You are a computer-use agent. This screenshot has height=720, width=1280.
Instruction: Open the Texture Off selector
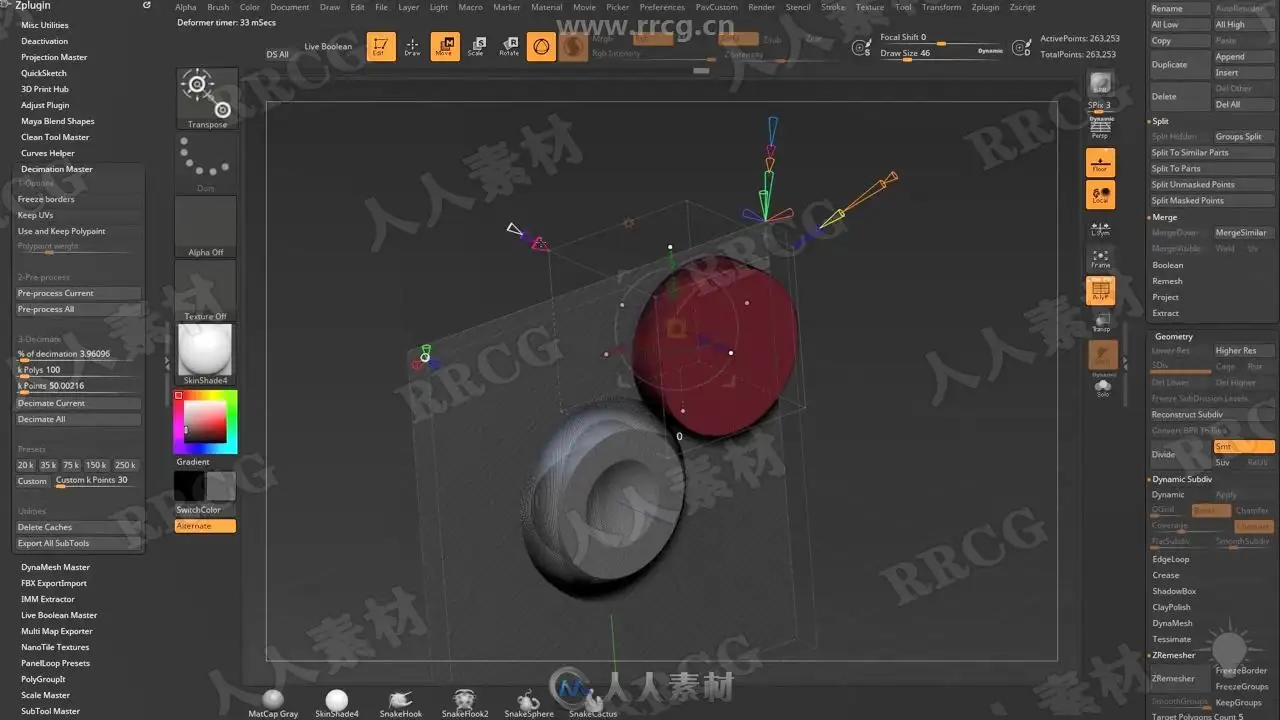[x=206, y=291]
